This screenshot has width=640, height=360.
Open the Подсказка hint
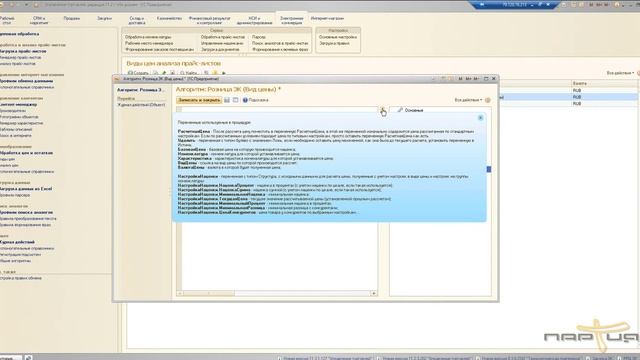point(256,100)
